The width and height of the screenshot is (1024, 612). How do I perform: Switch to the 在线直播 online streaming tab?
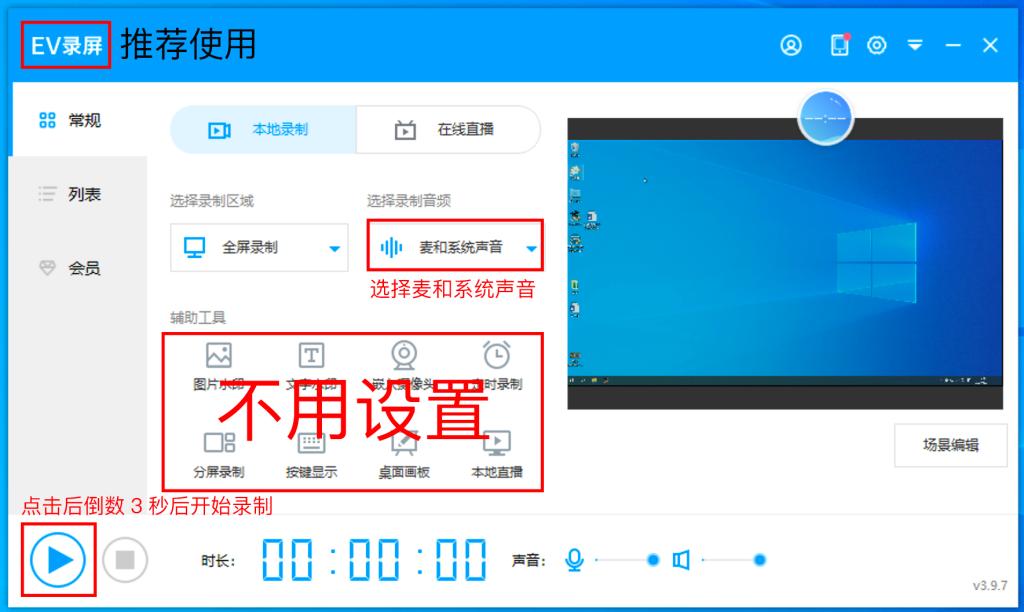448,129
